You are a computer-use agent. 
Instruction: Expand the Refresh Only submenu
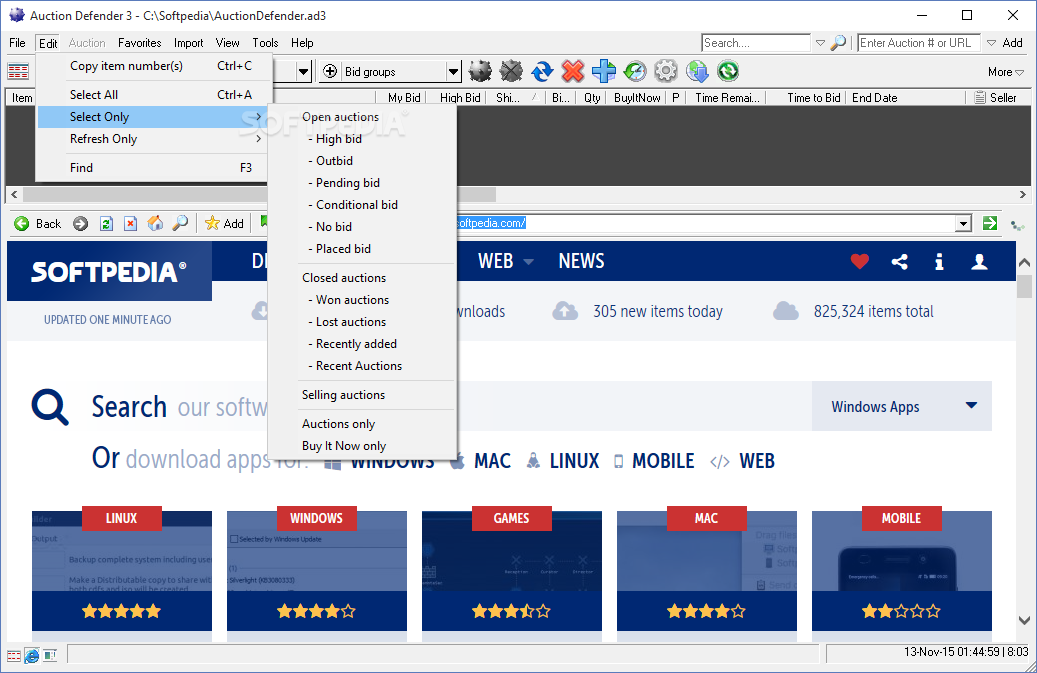(x=153, y=139)
